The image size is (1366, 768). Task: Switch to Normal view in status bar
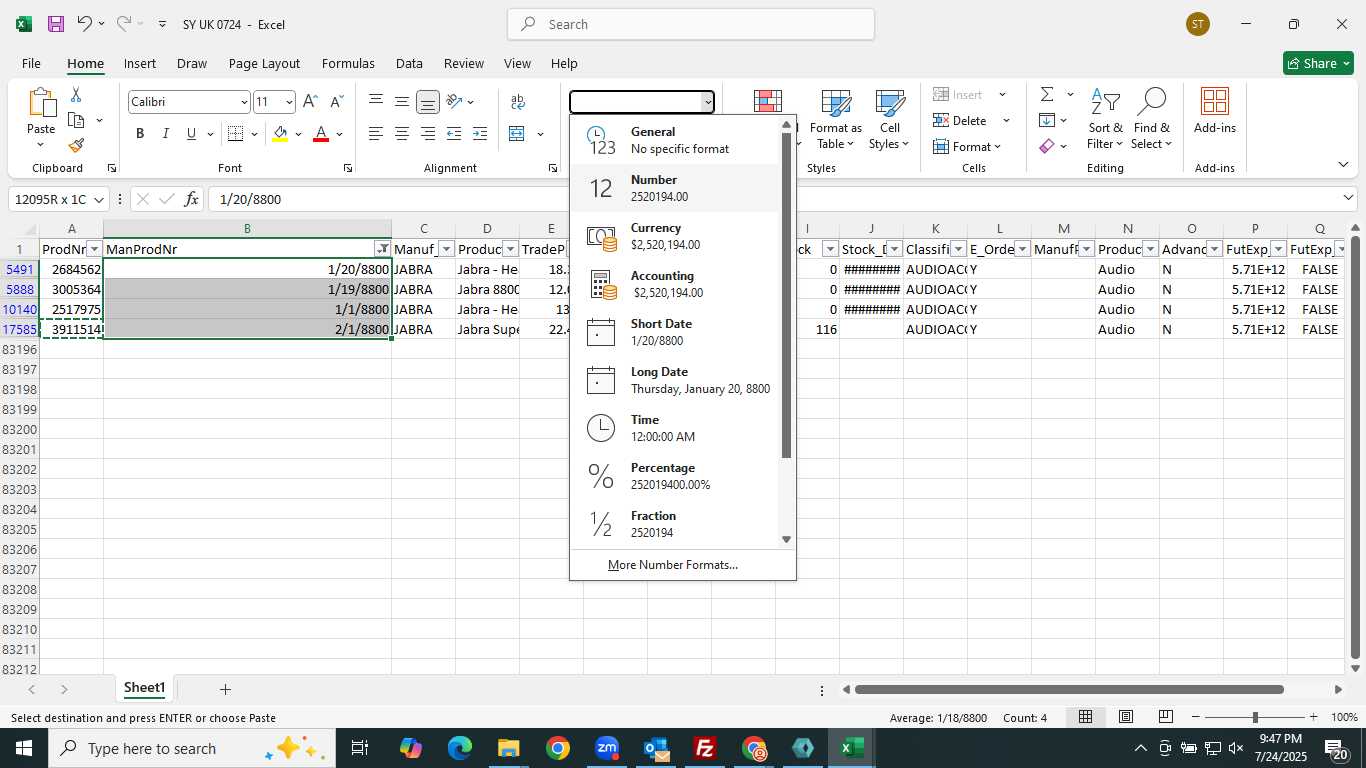point(1085,717)
